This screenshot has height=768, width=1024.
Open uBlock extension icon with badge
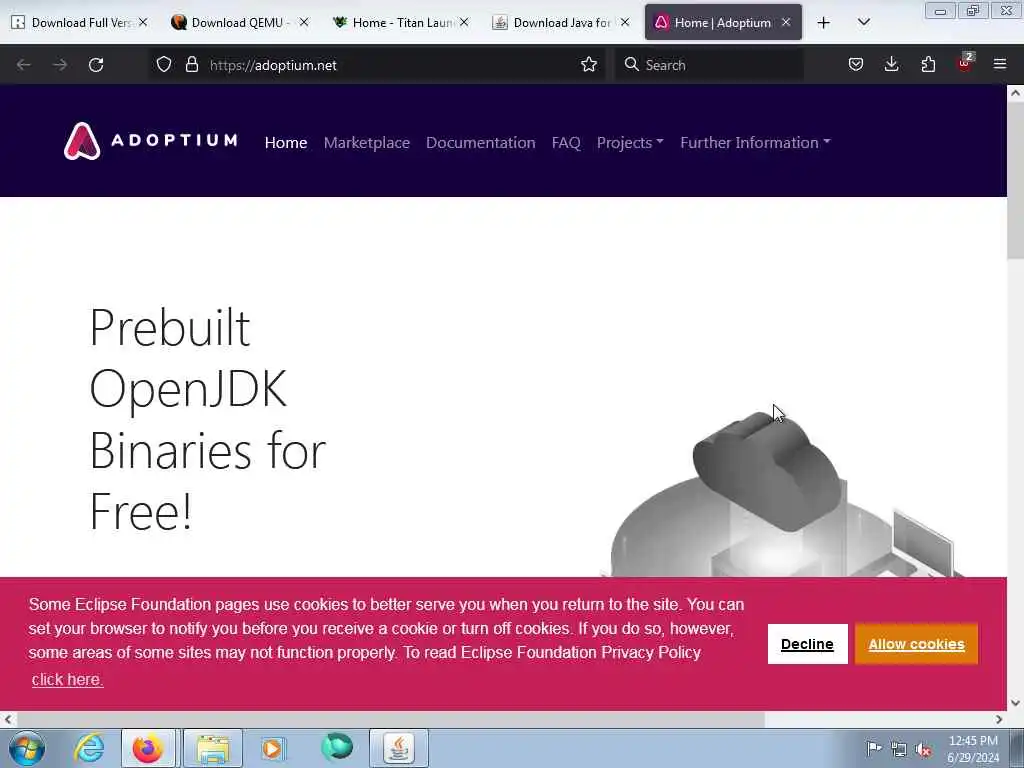[x=965, y=63]
